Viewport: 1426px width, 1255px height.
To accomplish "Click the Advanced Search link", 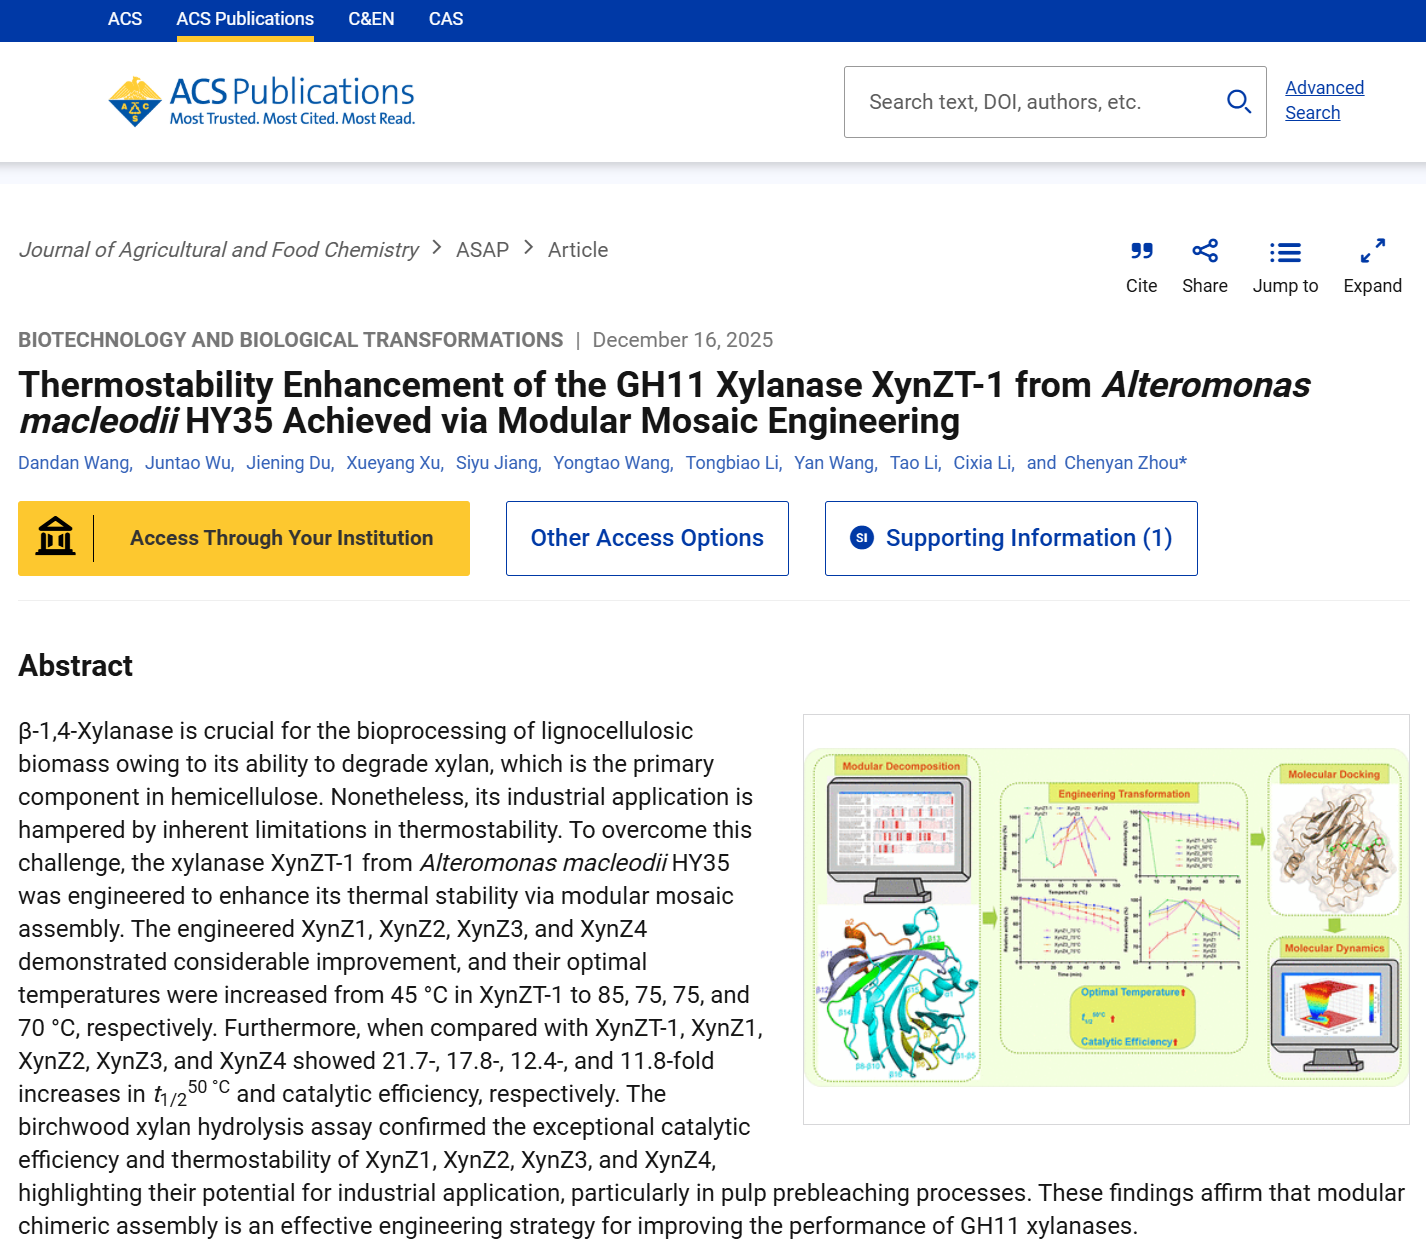I will [x=1324, y=100].
